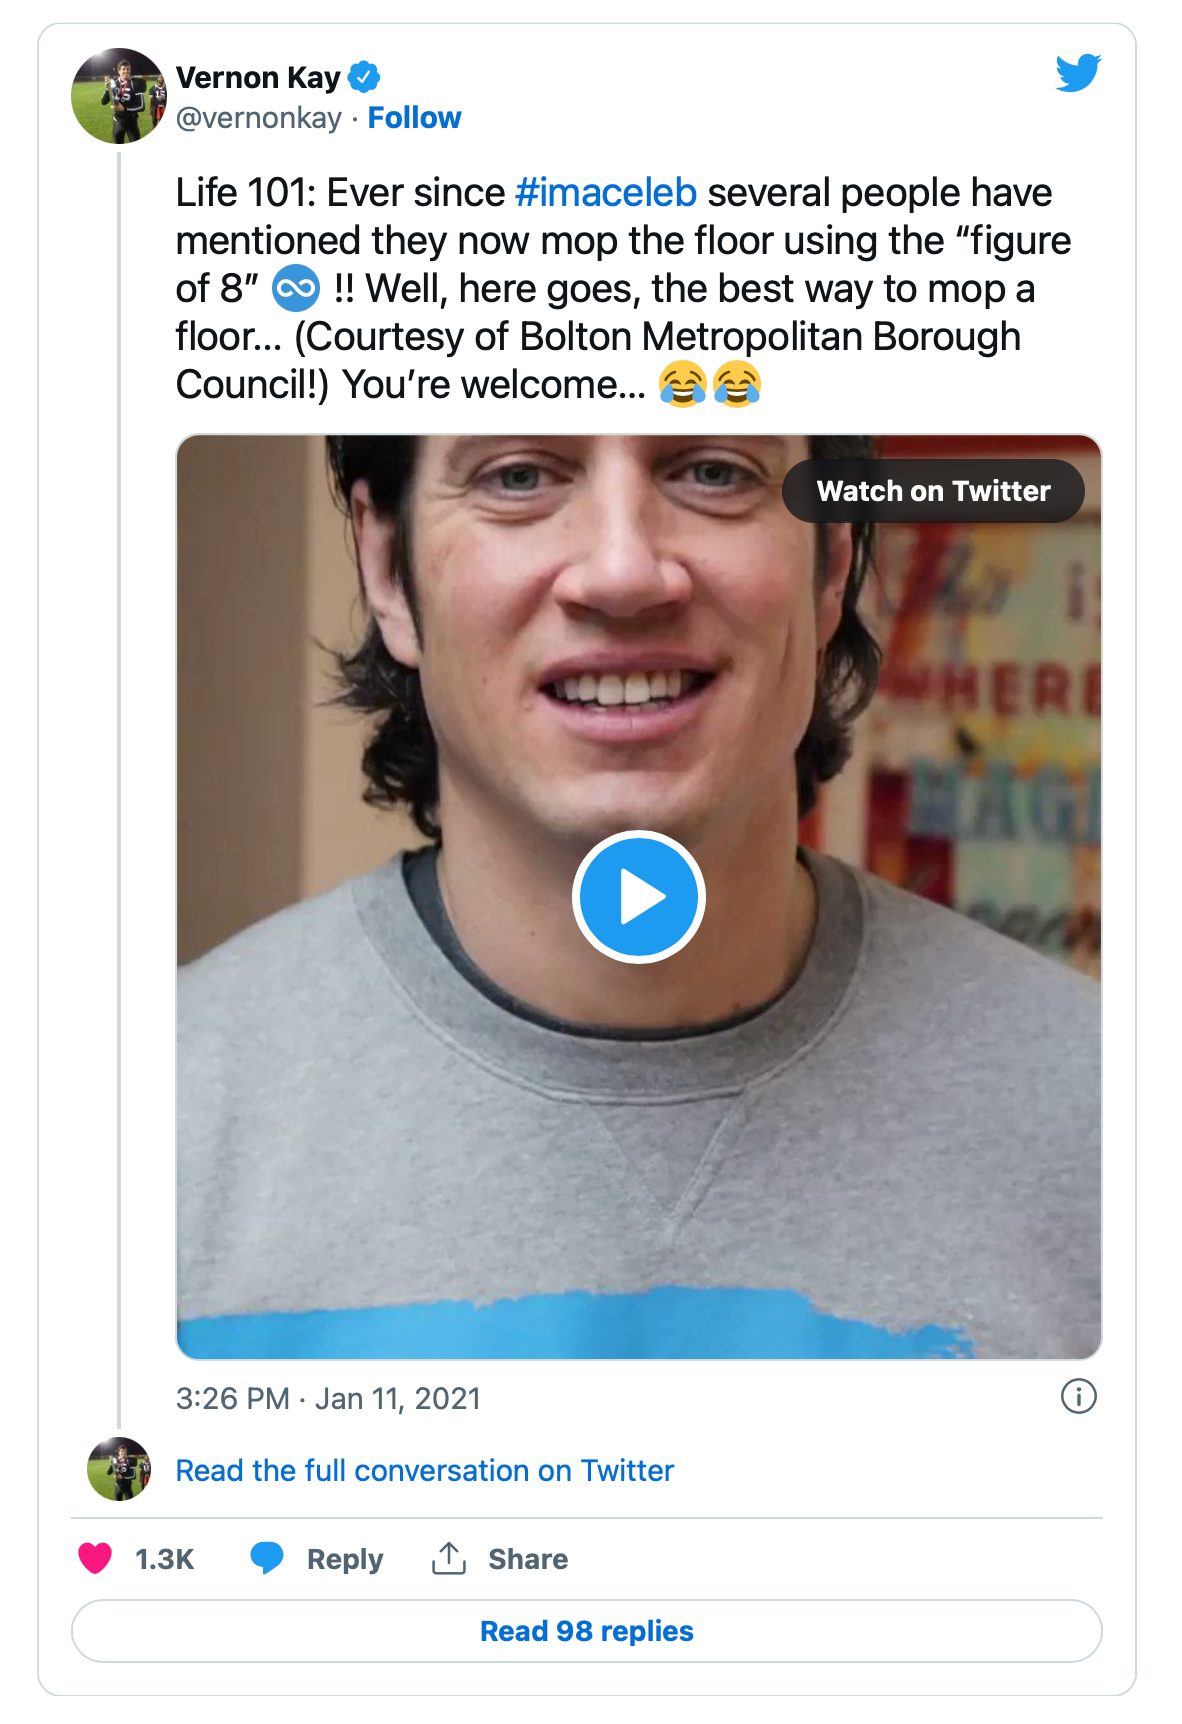Click small avatar beside the conversation link
Image resolution: width=1182 pixels, height=1724 pixels.
119,1469
